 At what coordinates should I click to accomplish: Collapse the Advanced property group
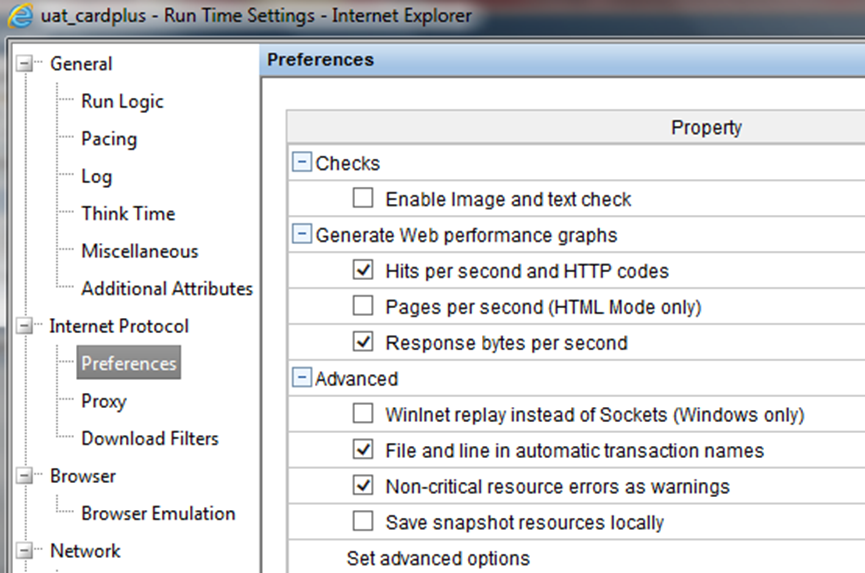[x=301, y=378]
